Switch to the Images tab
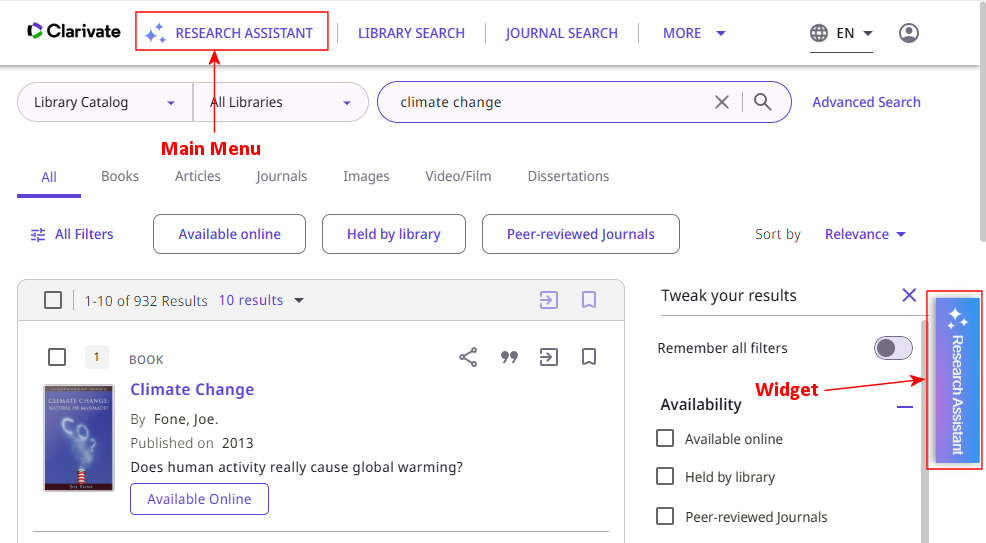Viewport: 986px width, 543px height. pos(366,177)
